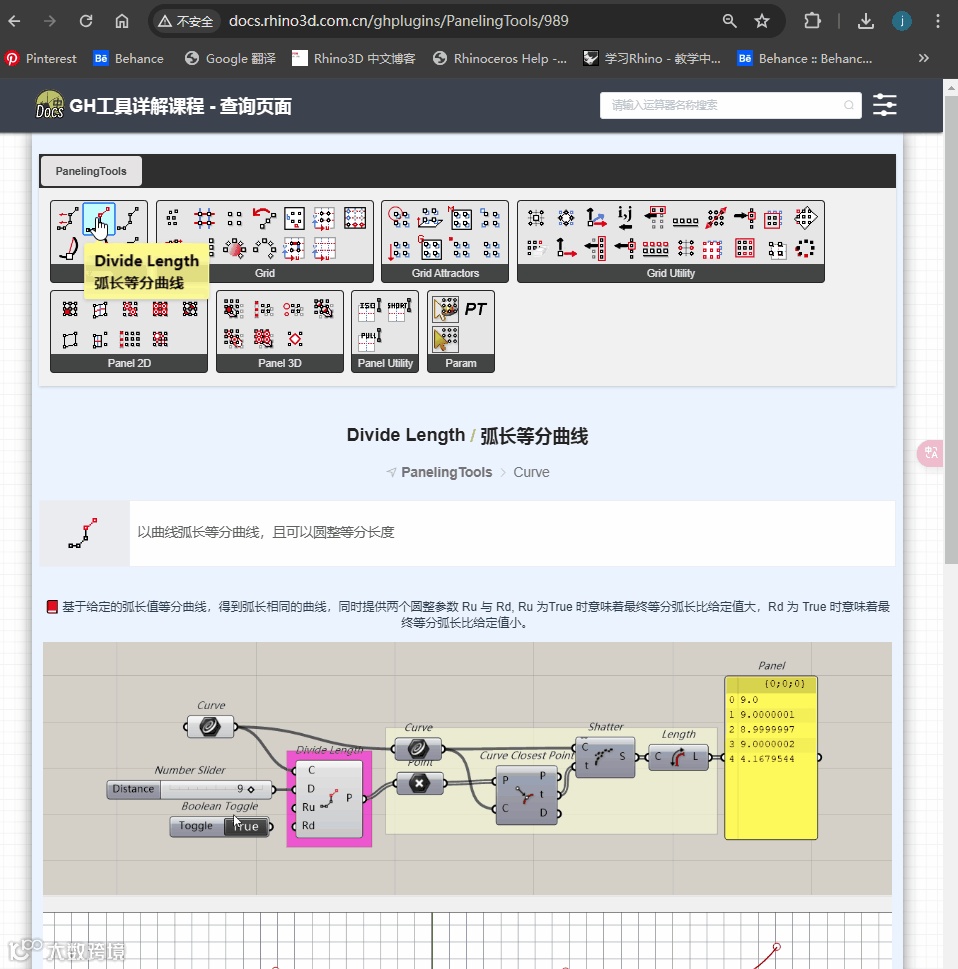Click the red circle attractor icon in Grid Attractors
The image size is (958, 969).
[399, 218]
